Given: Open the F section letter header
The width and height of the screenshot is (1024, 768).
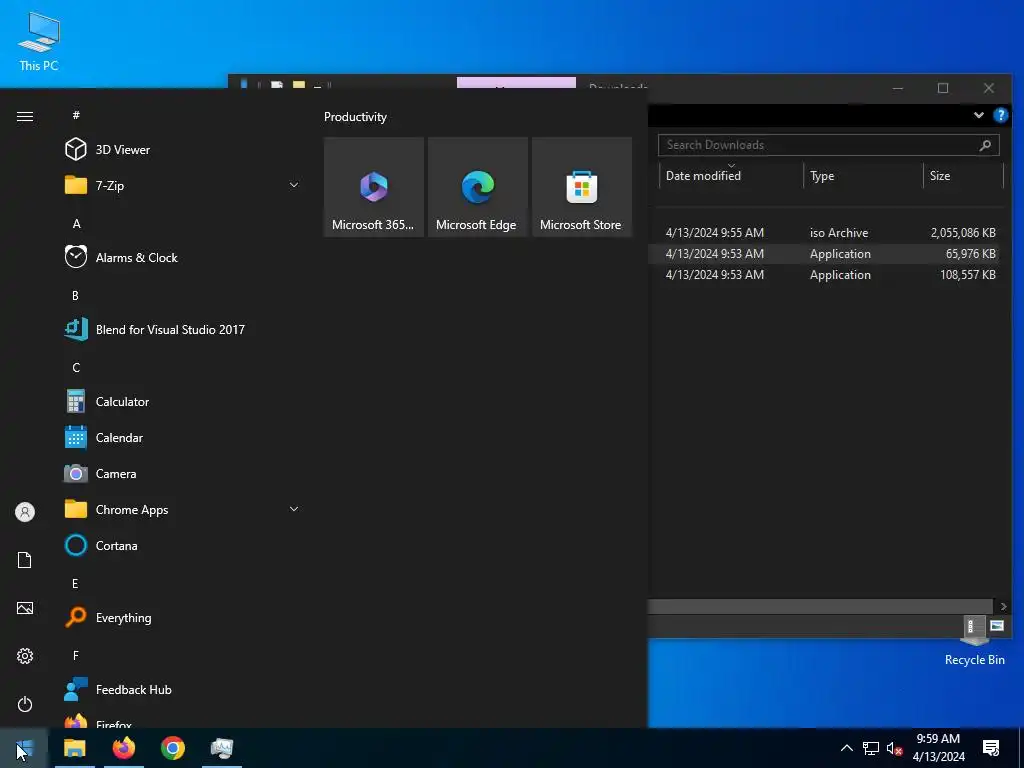Looking at the screenshot, I should tap(76, 655).
